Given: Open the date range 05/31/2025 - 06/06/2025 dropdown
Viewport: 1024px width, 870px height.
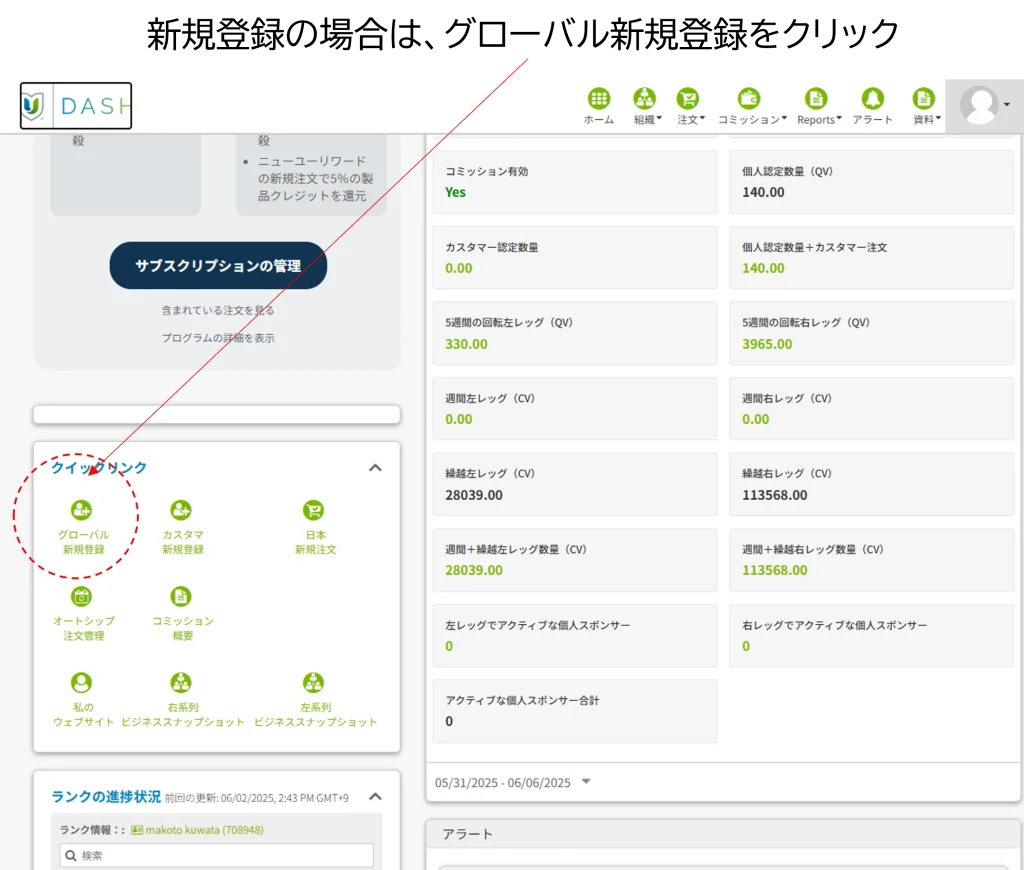Looking at the screenshot, I should coord(513,782).
